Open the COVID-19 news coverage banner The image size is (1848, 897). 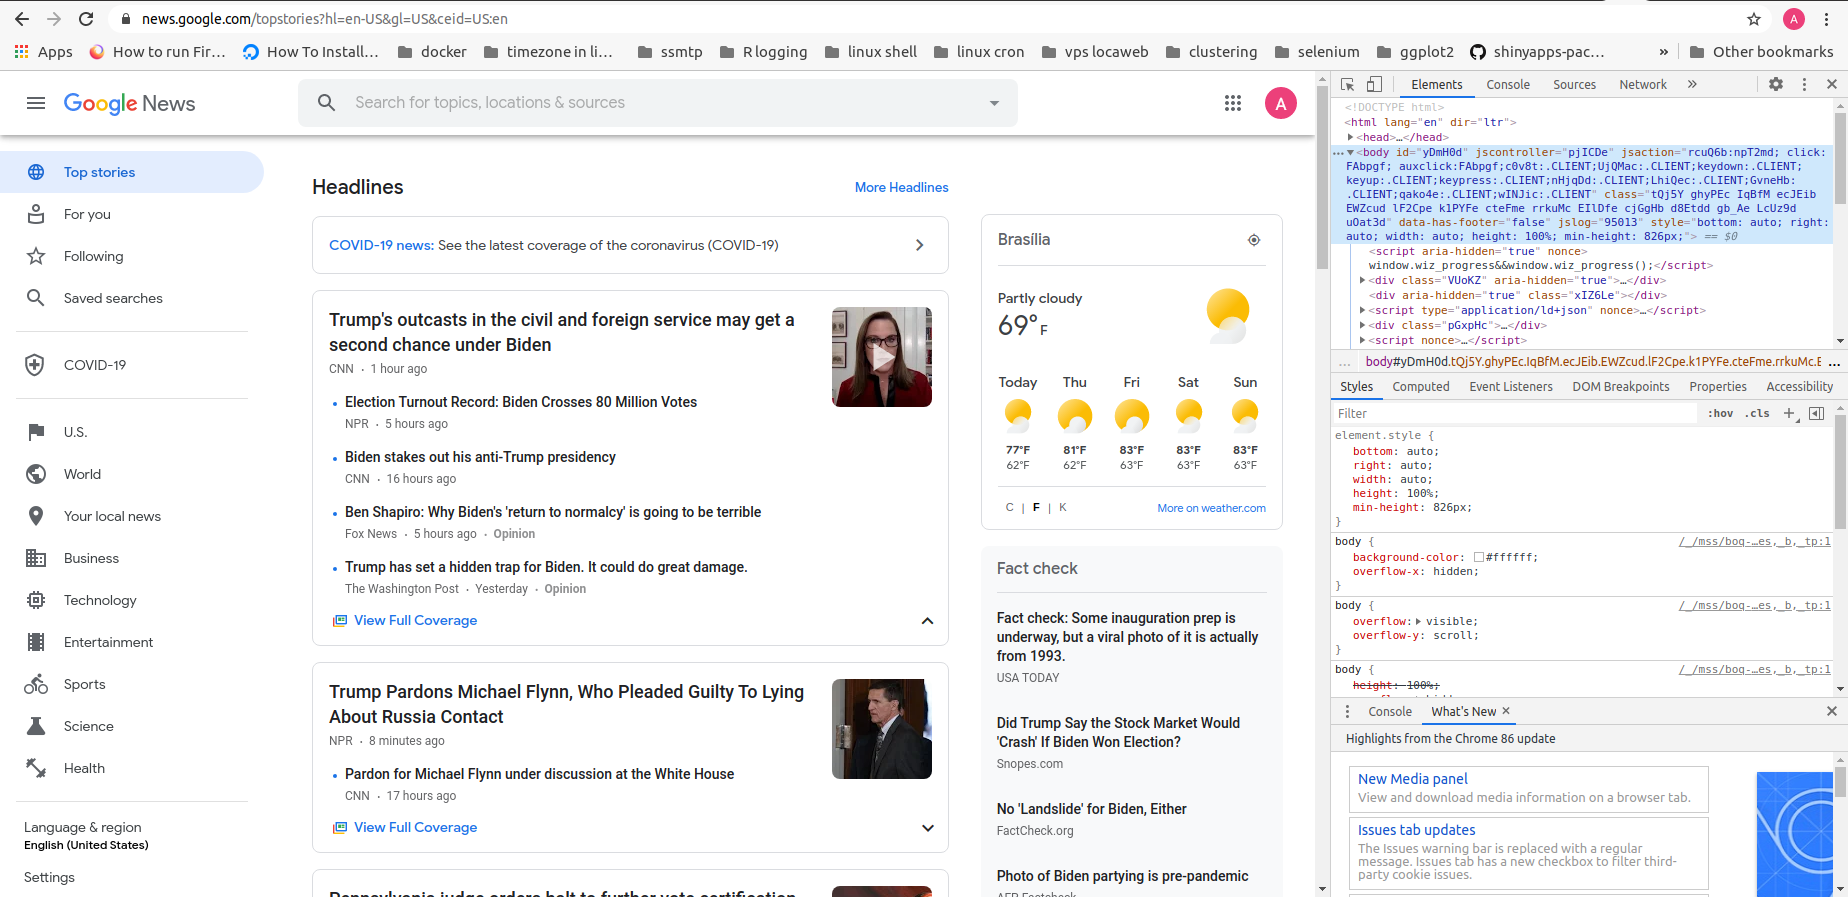point(630,245)
